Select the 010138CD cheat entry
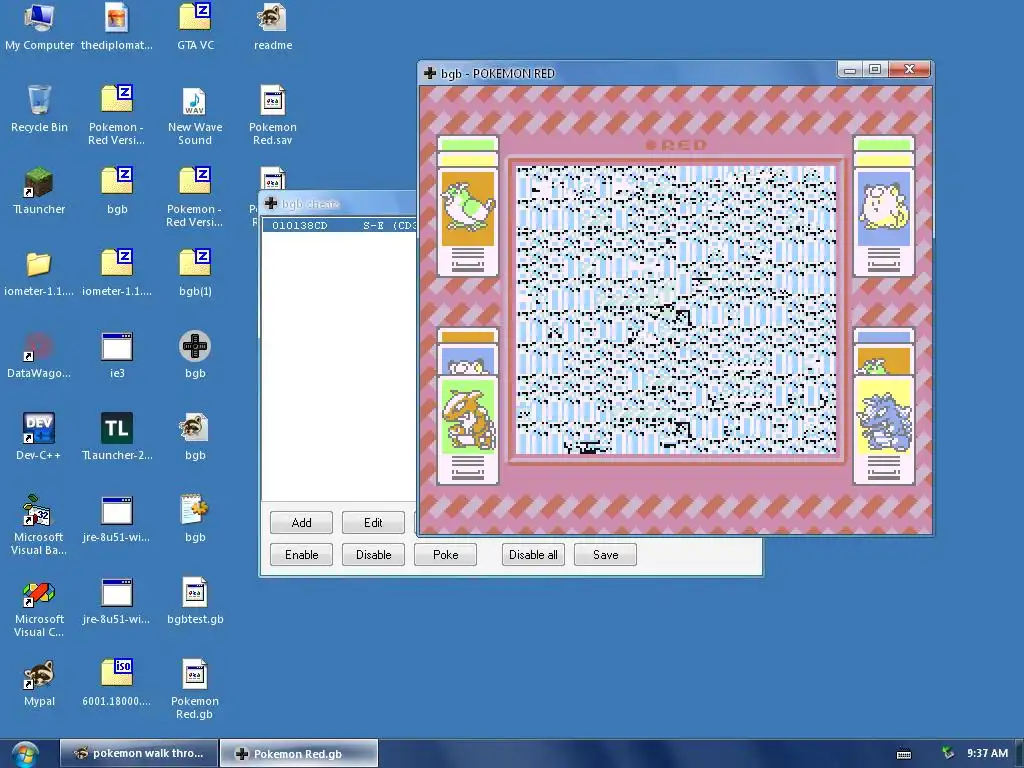Viewport: 1024px width, 768px height. tap(340, 225)
